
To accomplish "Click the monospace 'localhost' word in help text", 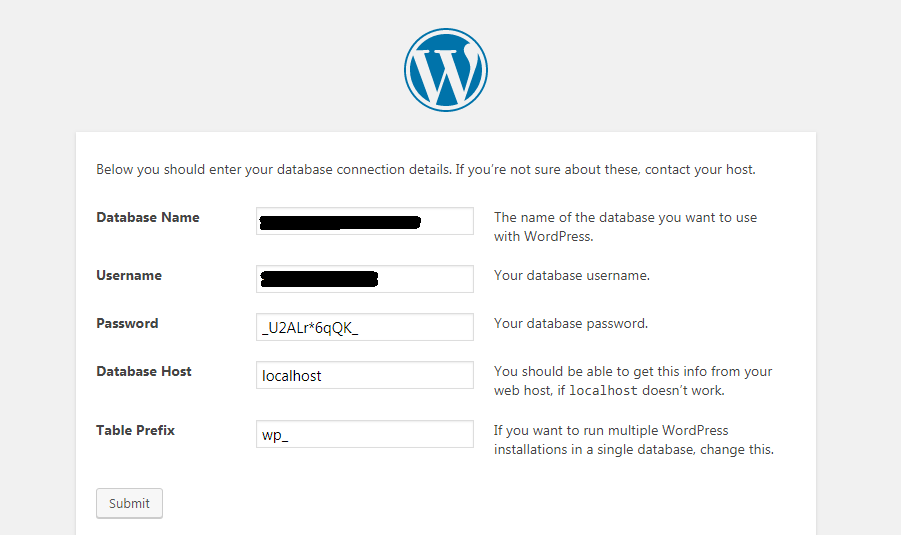I will point(603,391).
